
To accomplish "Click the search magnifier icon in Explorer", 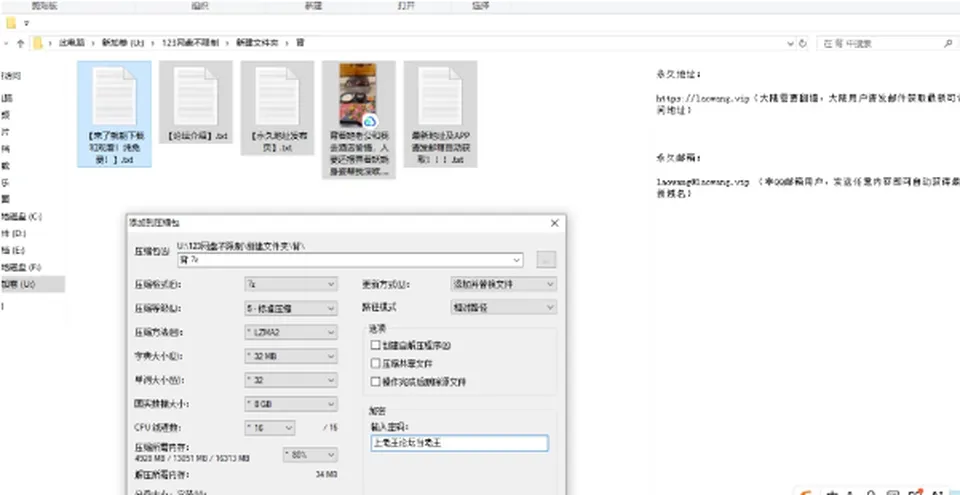I will tap(948, 43).
